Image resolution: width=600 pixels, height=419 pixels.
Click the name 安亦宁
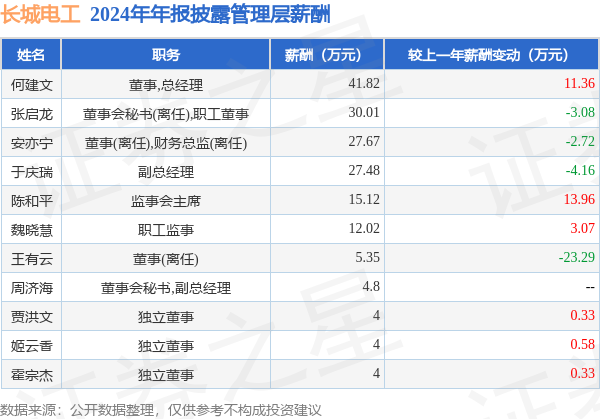point(32,143)
